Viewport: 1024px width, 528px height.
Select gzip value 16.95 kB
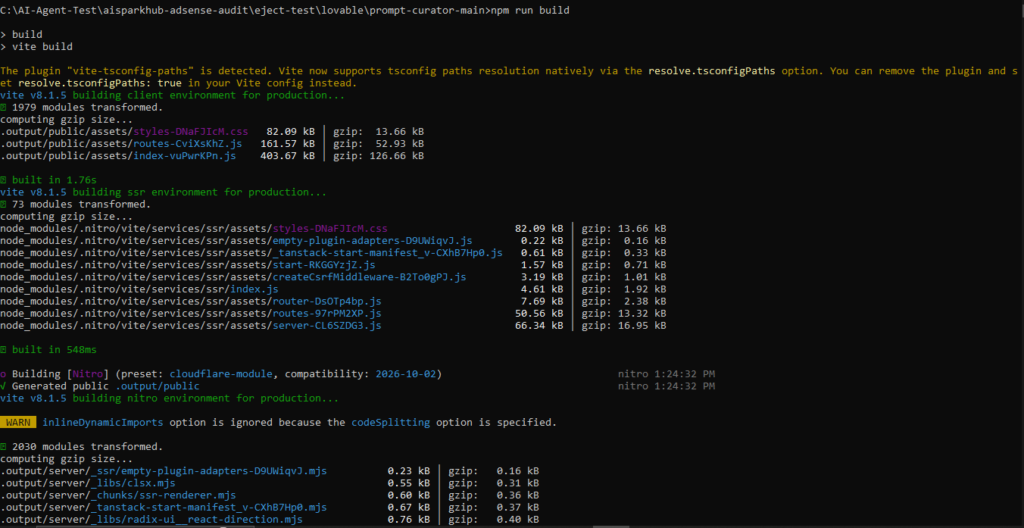(643, 325)
